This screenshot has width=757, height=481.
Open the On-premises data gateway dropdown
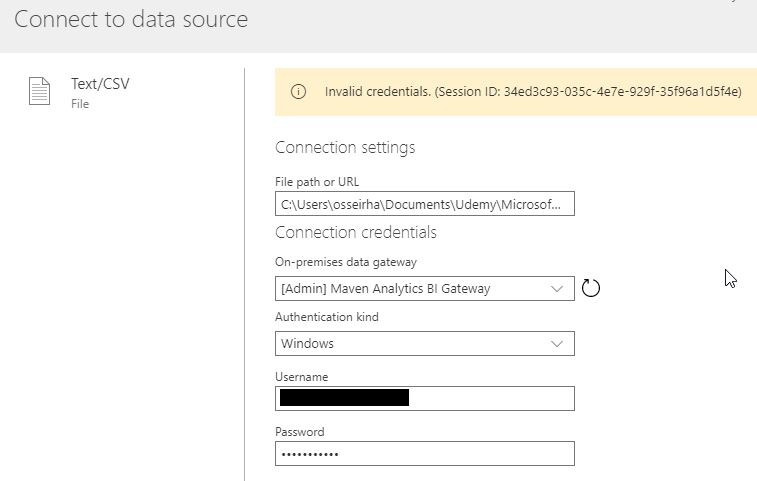(425, 288)
